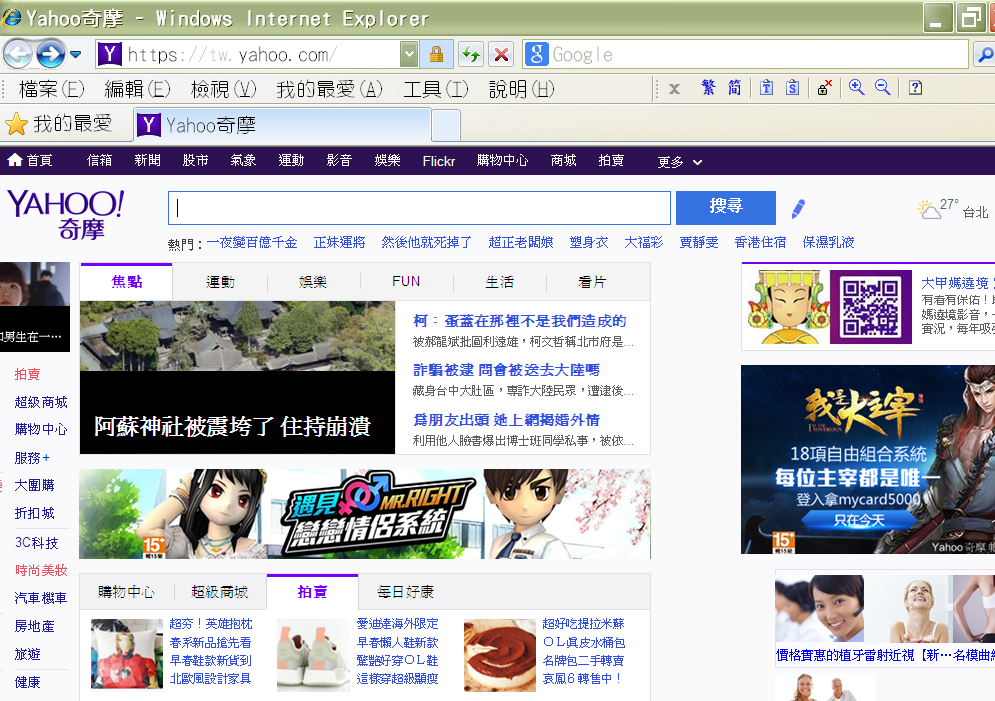Open favorites star 我的最愛 button
995x701 pixels.
coord(58,124)
